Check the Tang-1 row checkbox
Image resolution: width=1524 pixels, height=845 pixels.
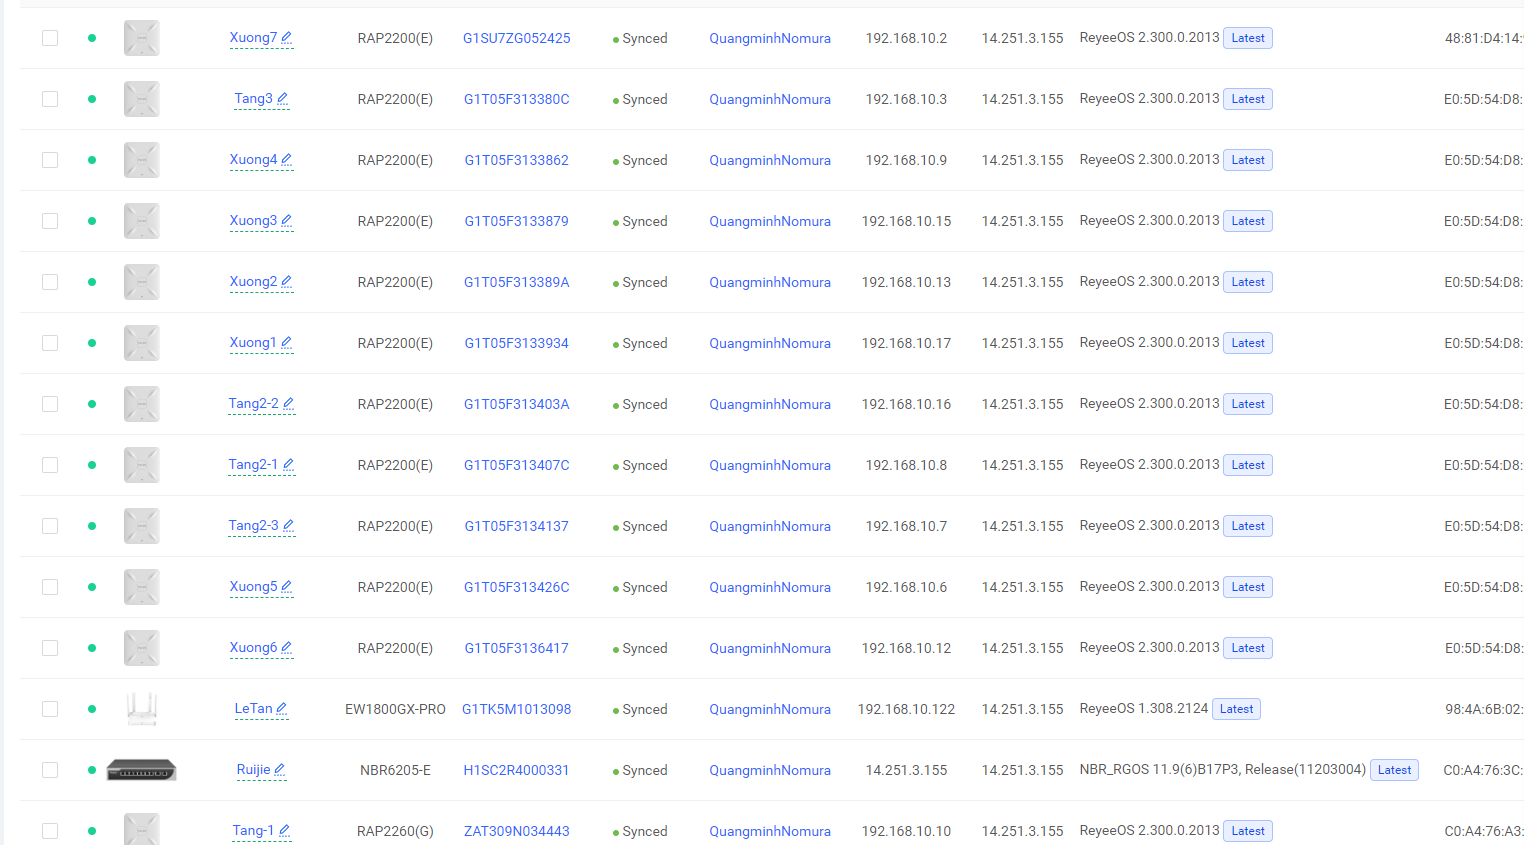[50, 831]
